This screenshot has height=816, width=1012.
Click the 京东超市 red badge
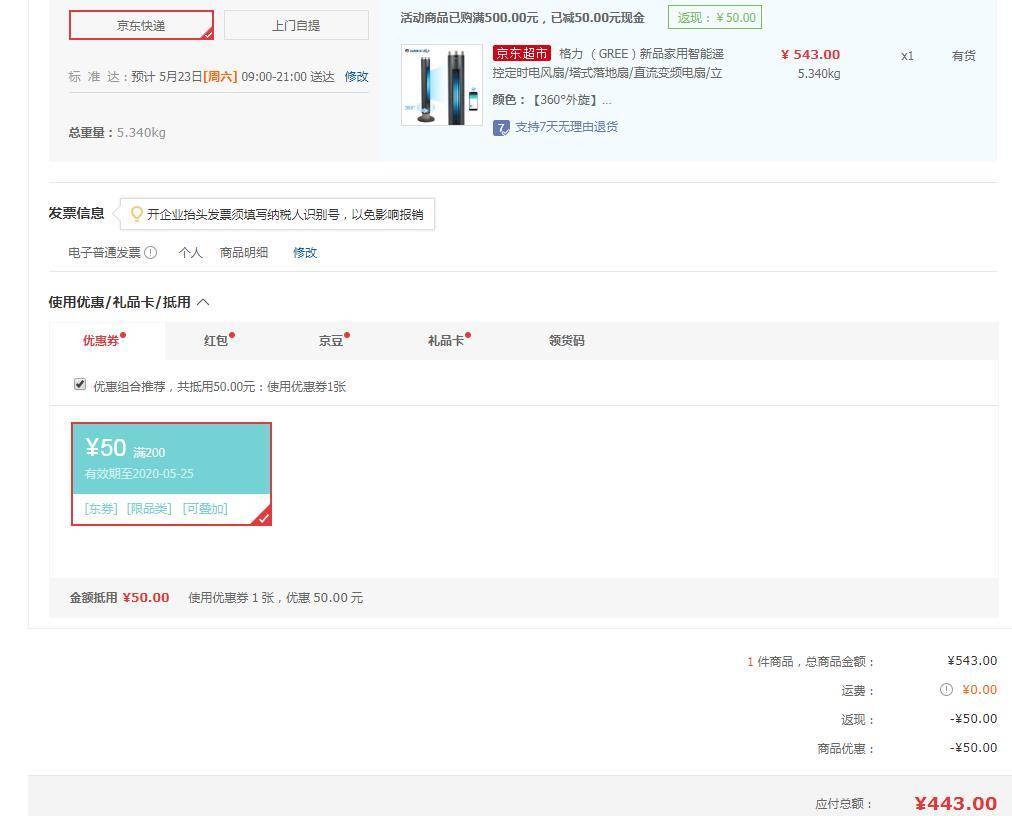click(x=521, y=53)
